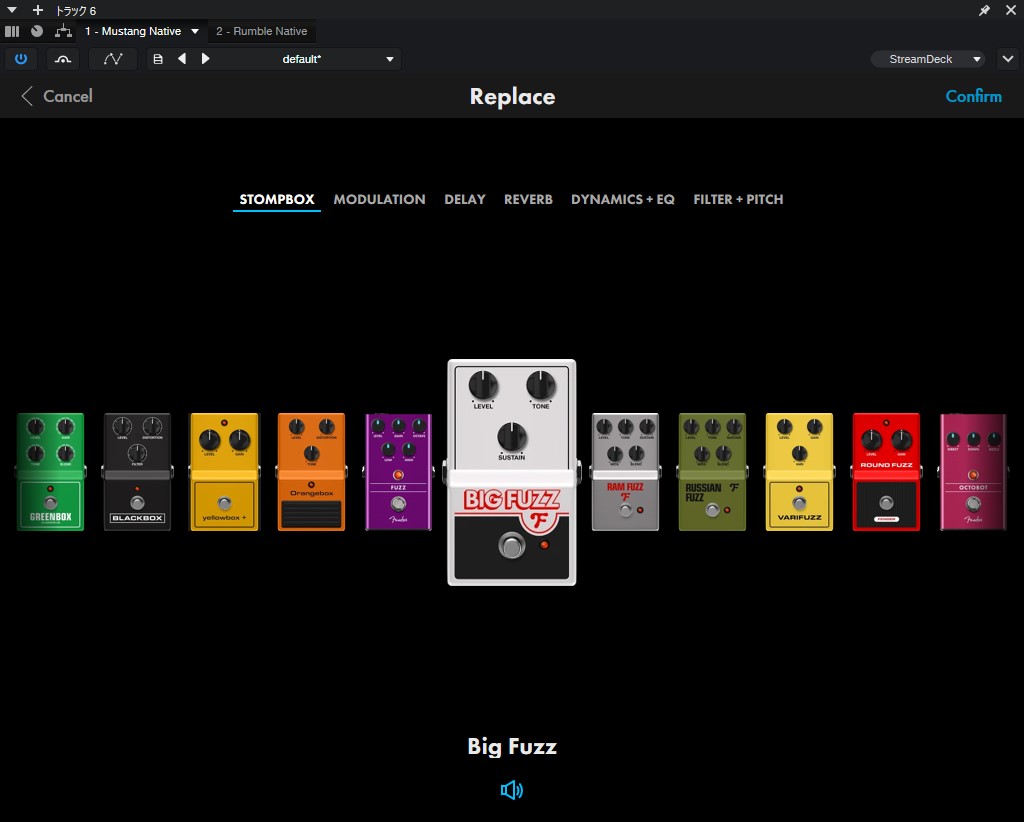Open the automation curve icon
Screen dimensions: 1024x822
[x=113, y=59]
